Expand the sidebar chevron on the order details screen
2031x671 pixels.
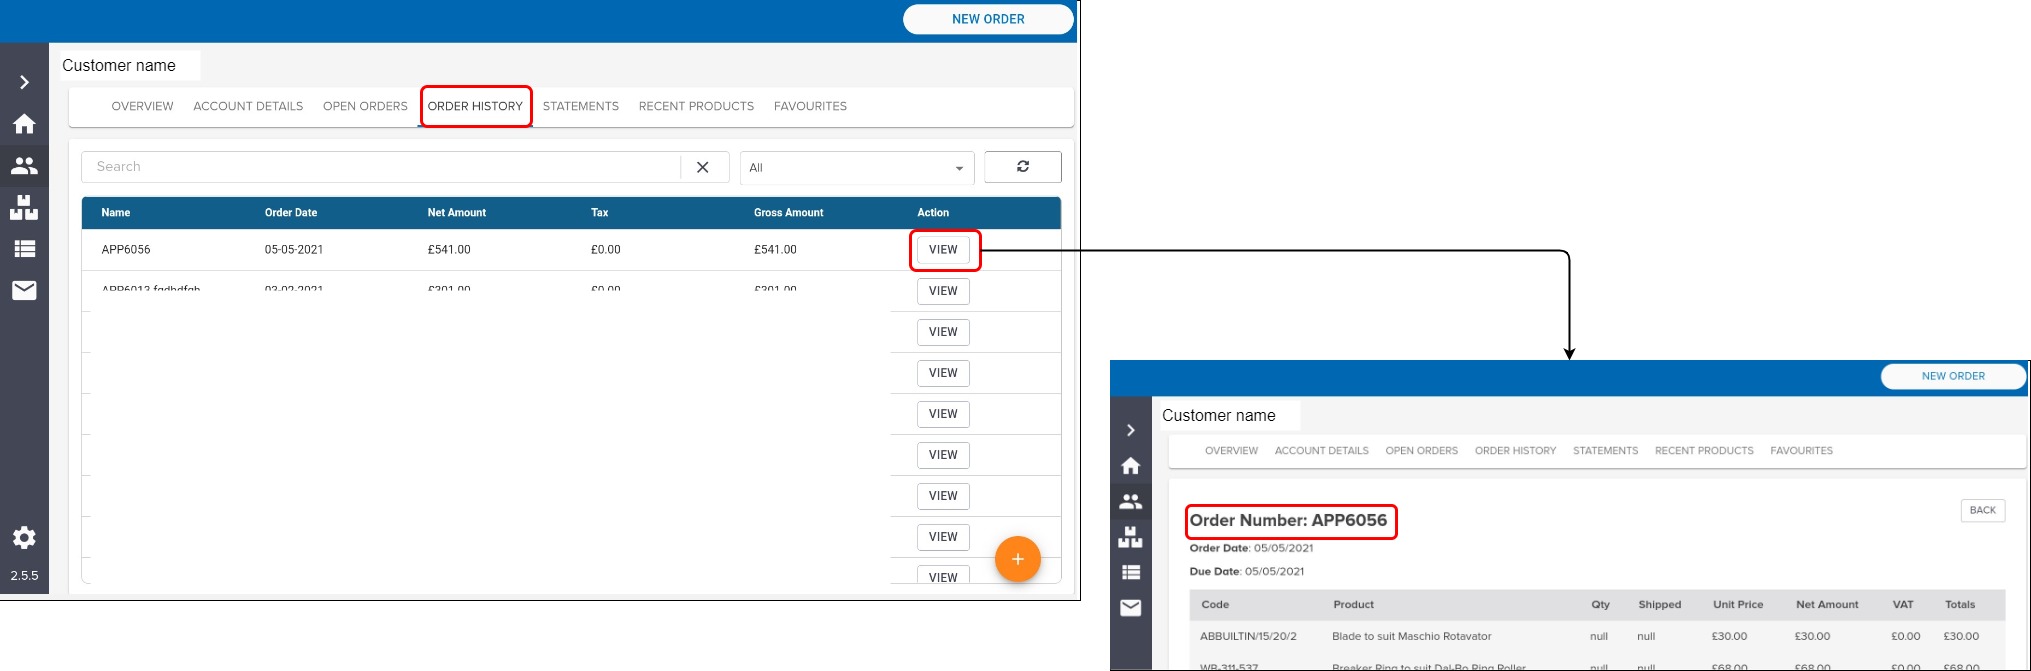(x=1130, y=430)
